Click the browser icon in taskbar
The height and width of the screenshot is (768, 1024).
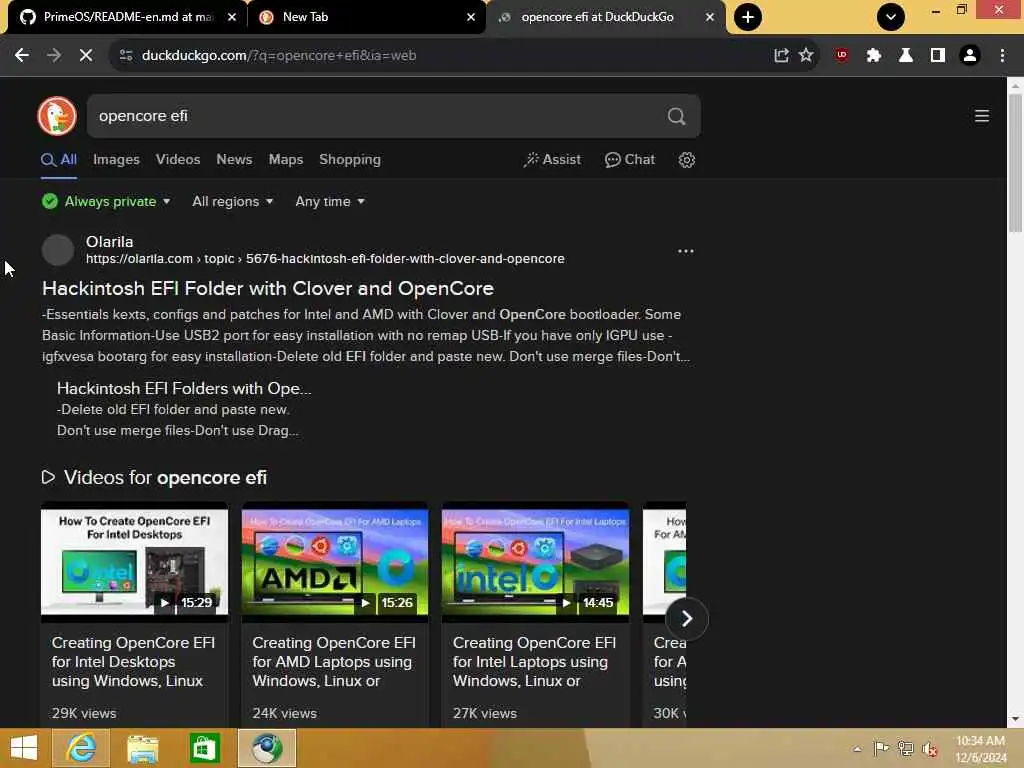tap(267, 748)
